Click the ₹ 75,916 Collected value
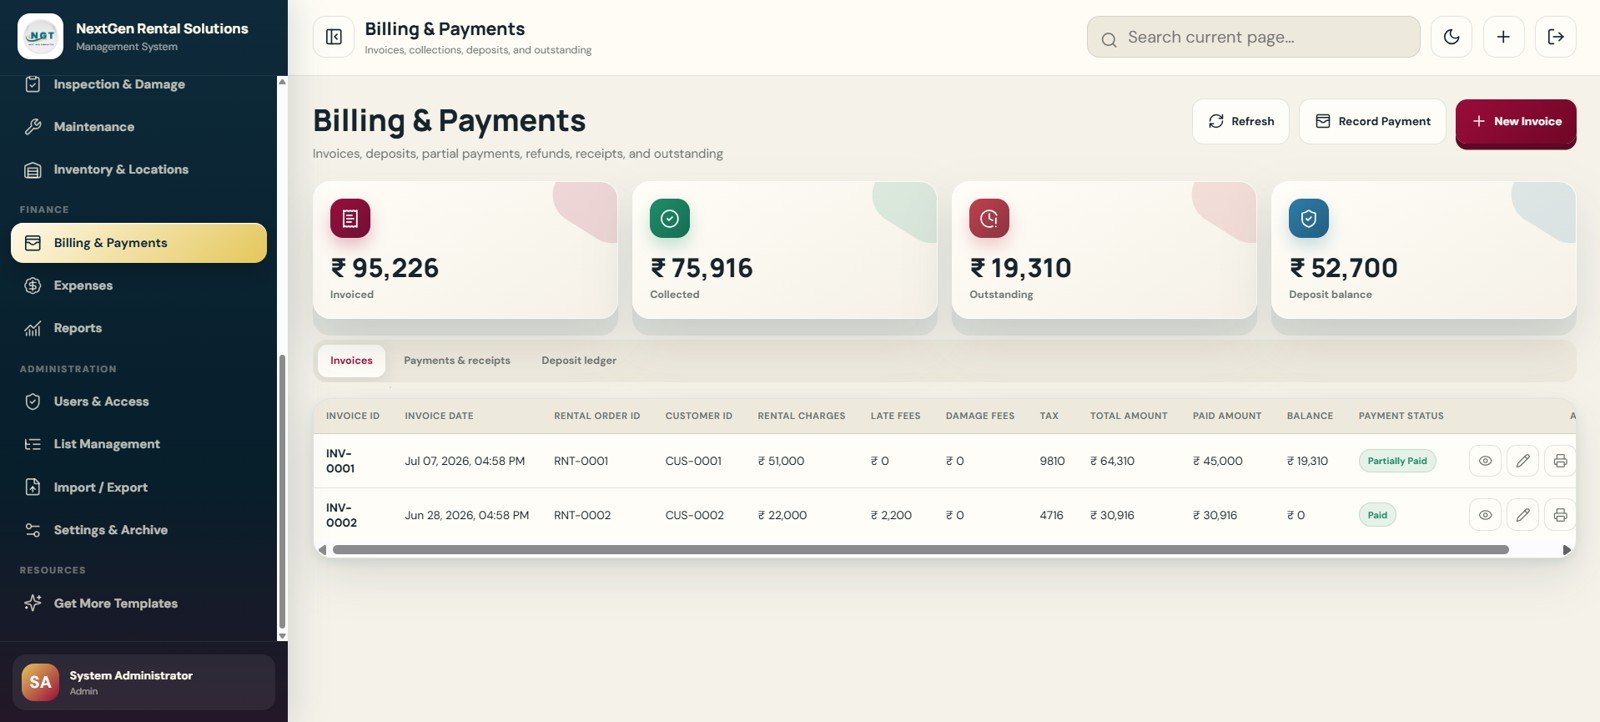This screenshot has width=1600, height=722. pos(702,268)
